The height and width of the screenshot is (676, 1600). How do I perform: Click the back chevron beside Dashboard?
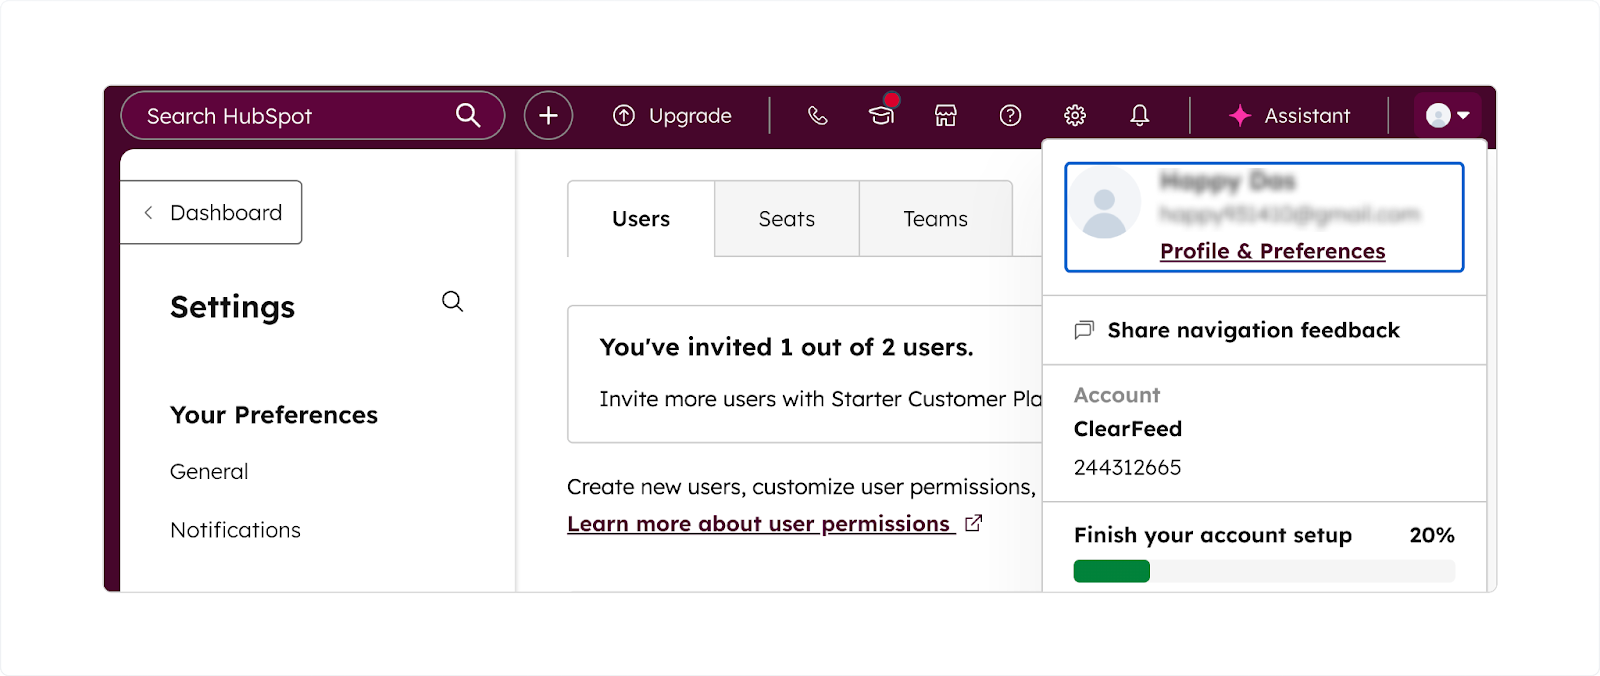tap(148, 212)
